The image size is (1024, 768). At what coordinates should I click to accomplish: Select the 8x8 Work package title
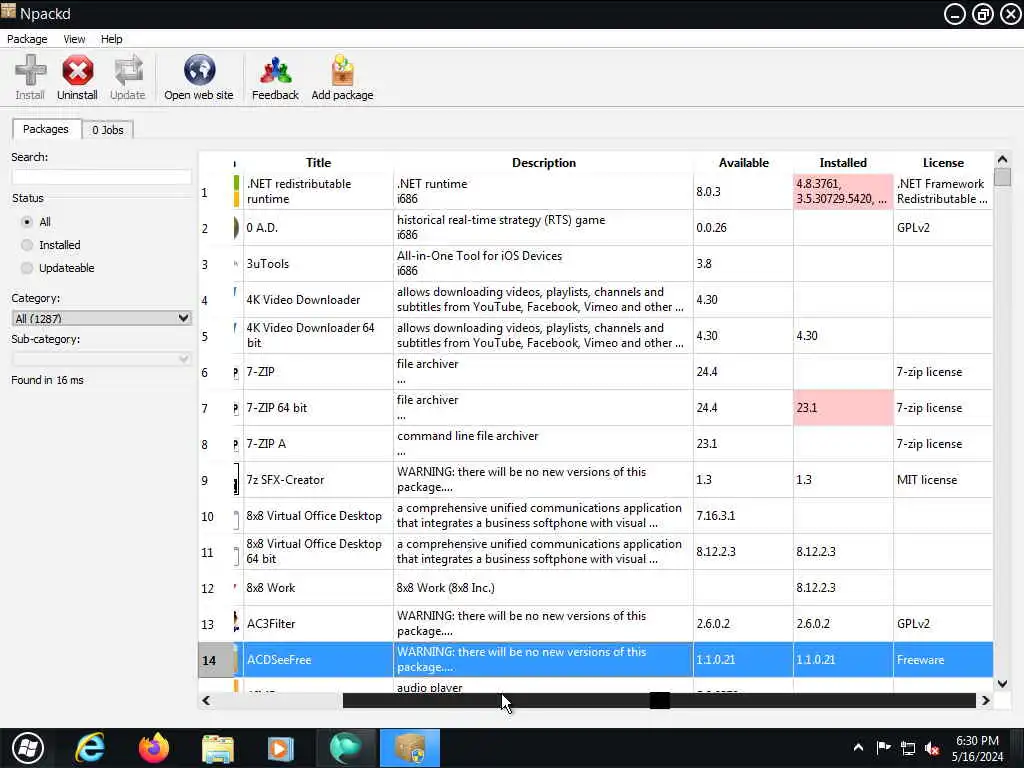coord(271,588)
